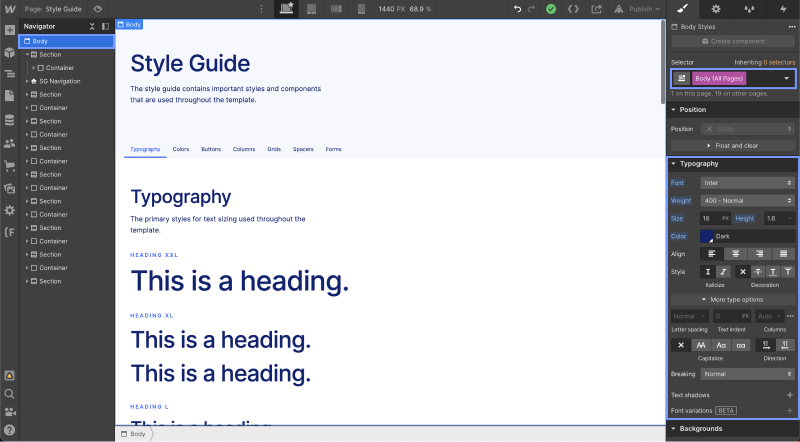Screen dimensions: 800x442
Task: Open the Font dropdown showing Inter
Action: coord(747,183)
